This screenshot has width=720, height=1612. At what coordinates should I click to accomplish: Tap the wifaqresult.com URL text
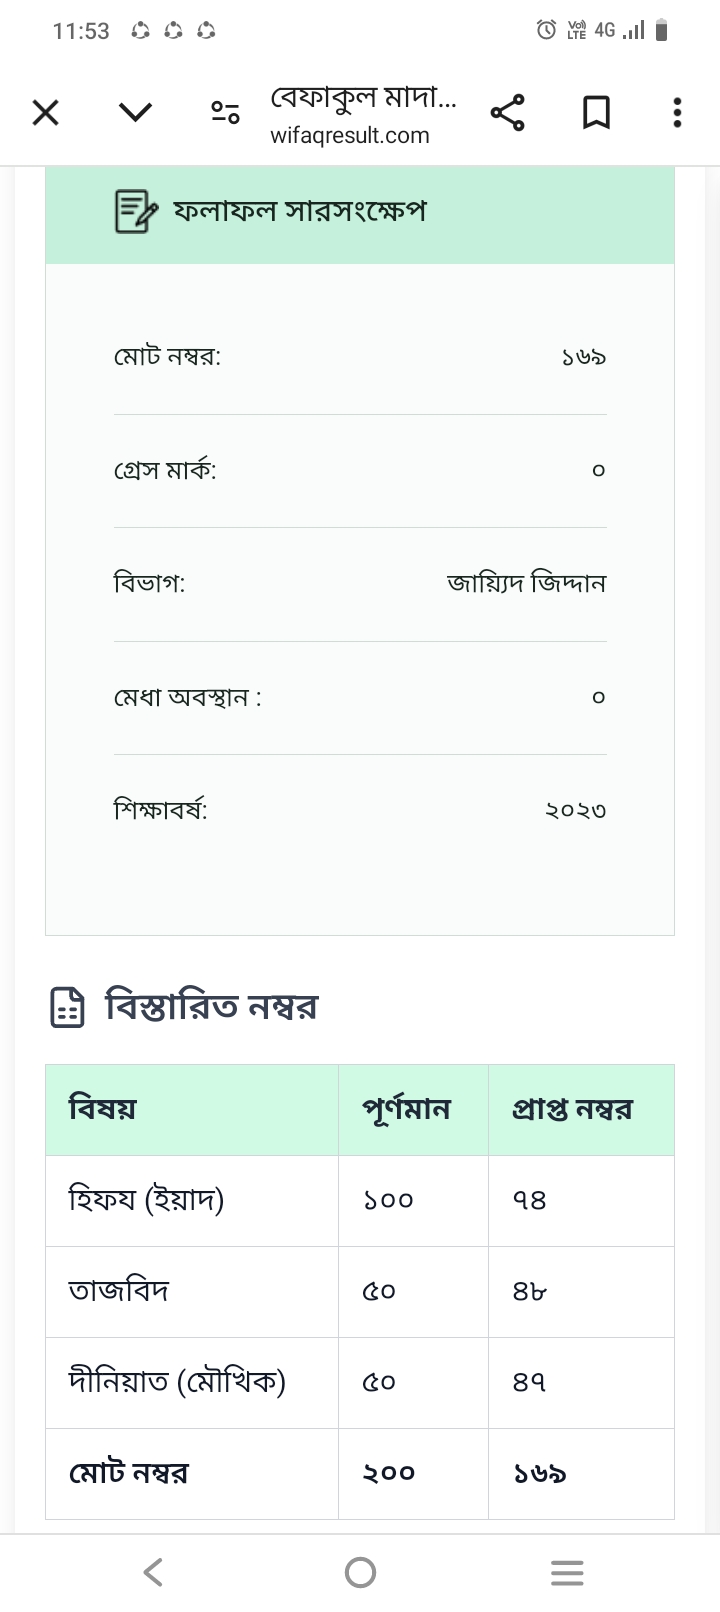coord(349,136)
